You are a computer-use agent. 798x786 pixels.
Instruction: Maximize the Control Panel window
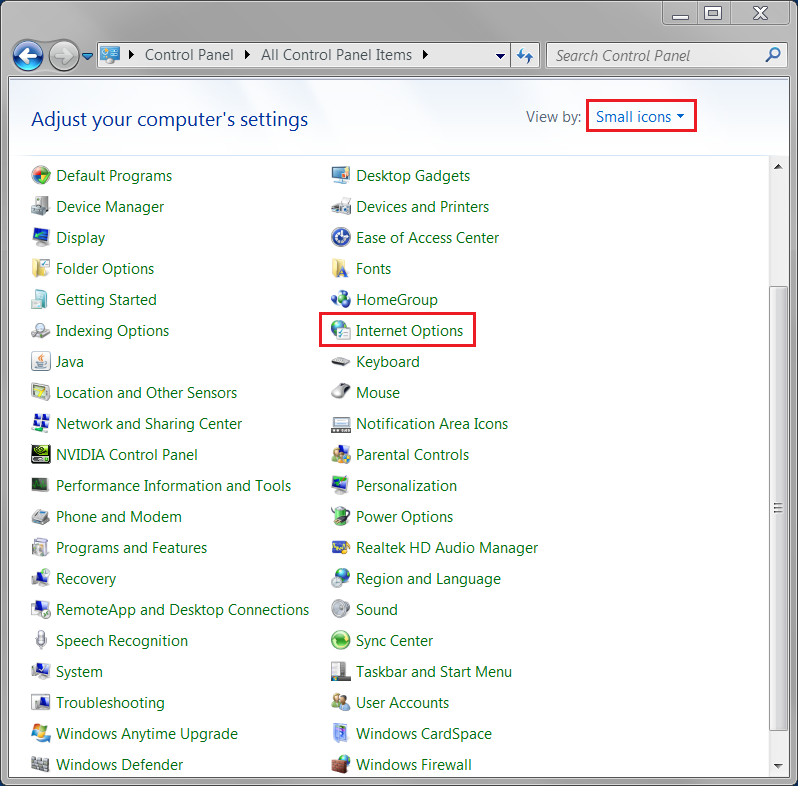tap(713, 13)
